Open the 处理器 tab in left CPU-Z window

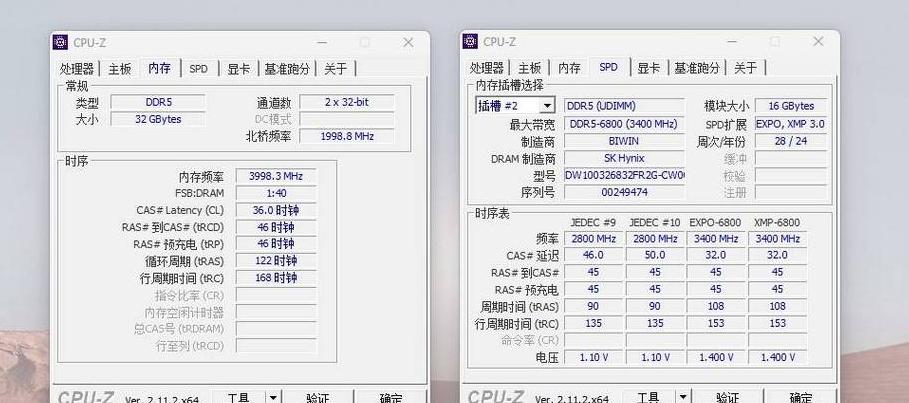pyautogui.click(x=77, y=69)
